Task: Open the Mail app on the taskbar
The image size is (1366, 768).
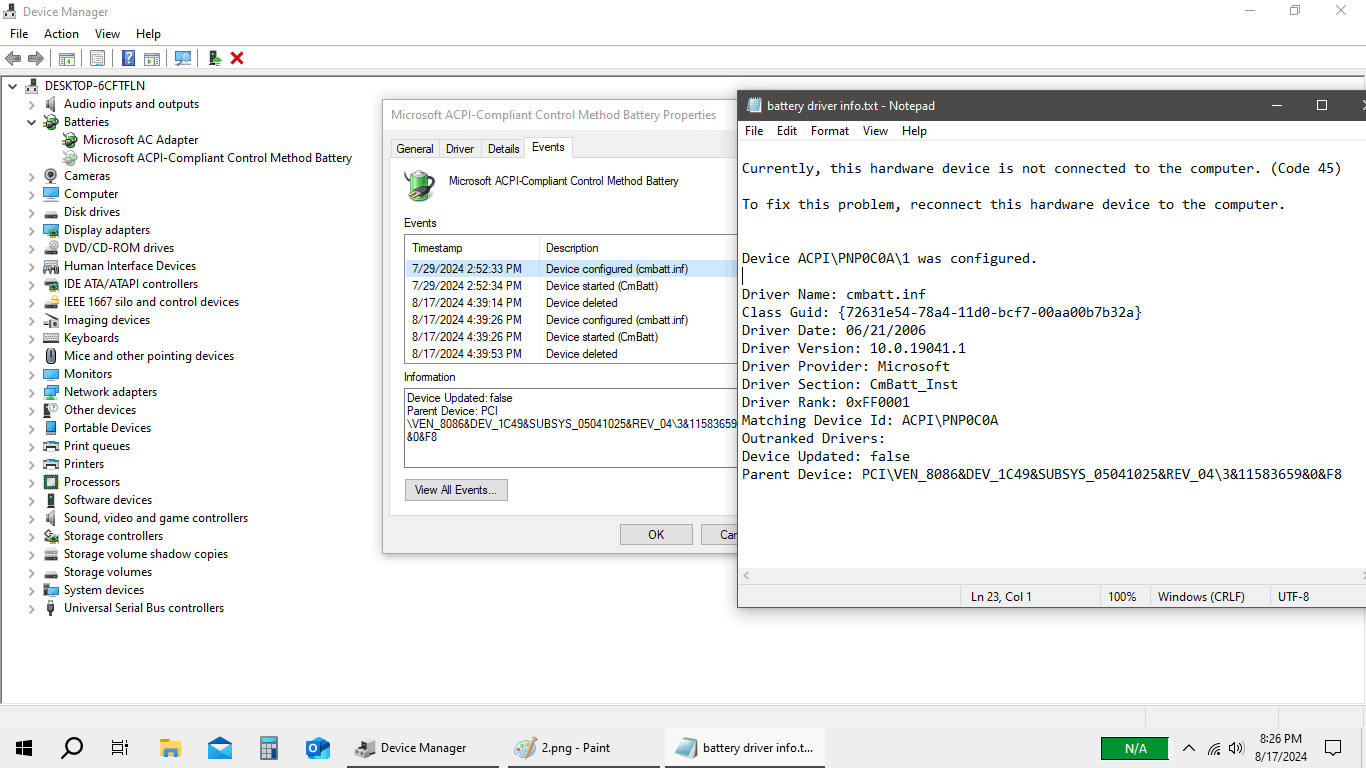Action: [x=219, y=748]
